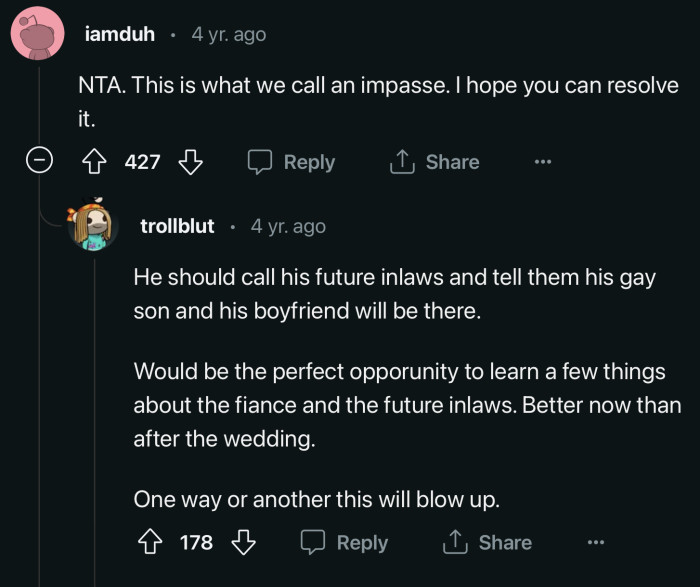Collapse the iamduh comment thread
The height and width of the screenshot is (587, 700).
point(38,162)
